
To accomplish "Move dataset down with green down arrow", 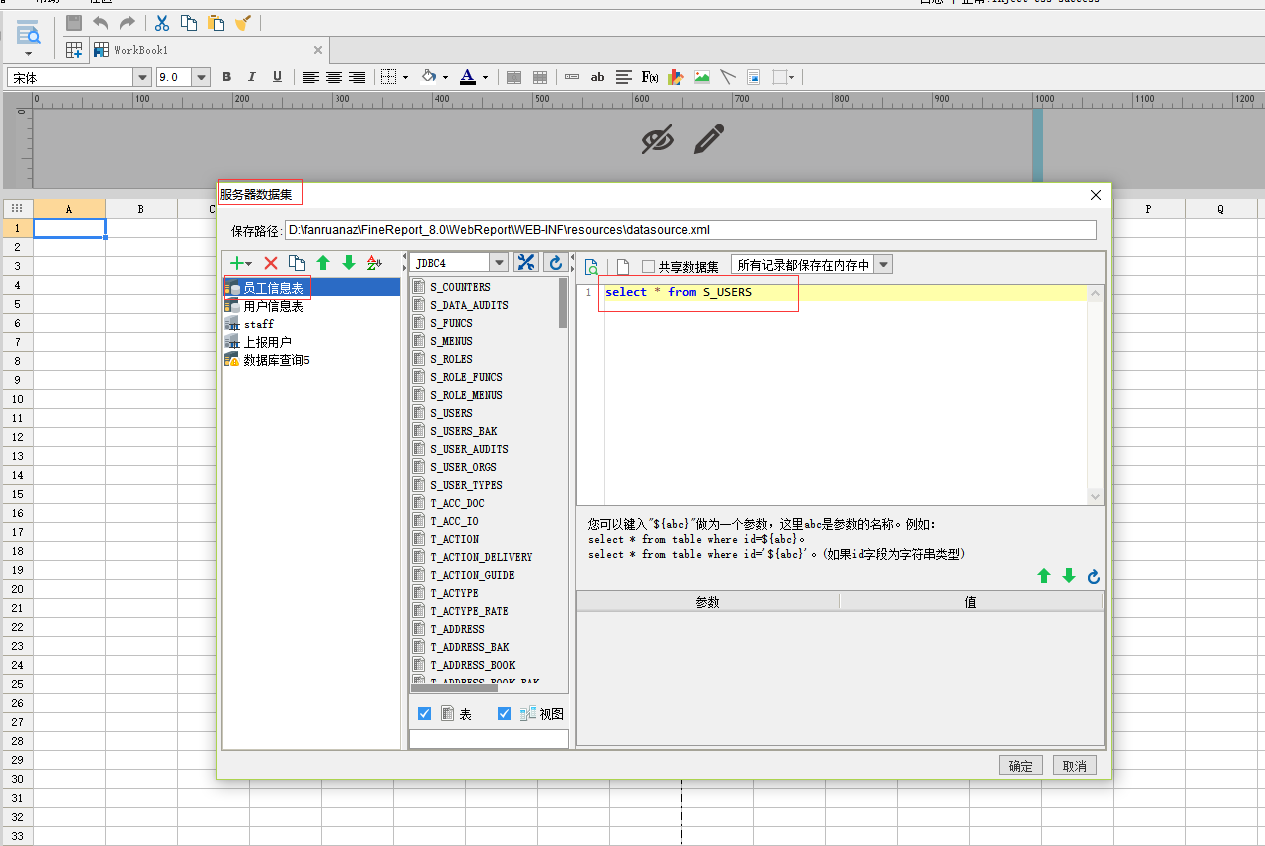I will coord(349,263).
